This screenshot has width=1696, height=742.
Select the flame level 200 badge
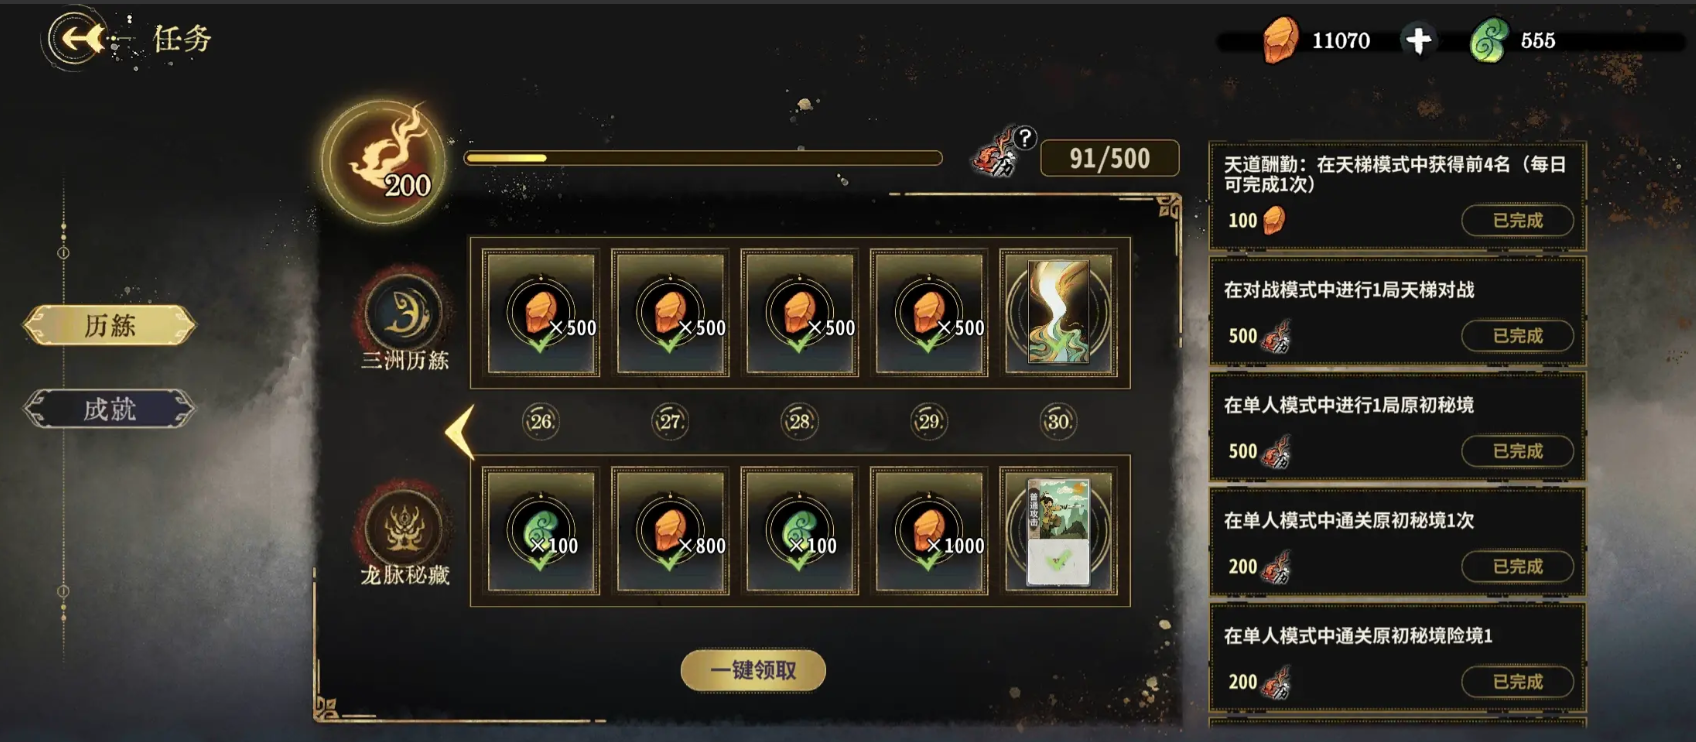click(x=384, y=160)
